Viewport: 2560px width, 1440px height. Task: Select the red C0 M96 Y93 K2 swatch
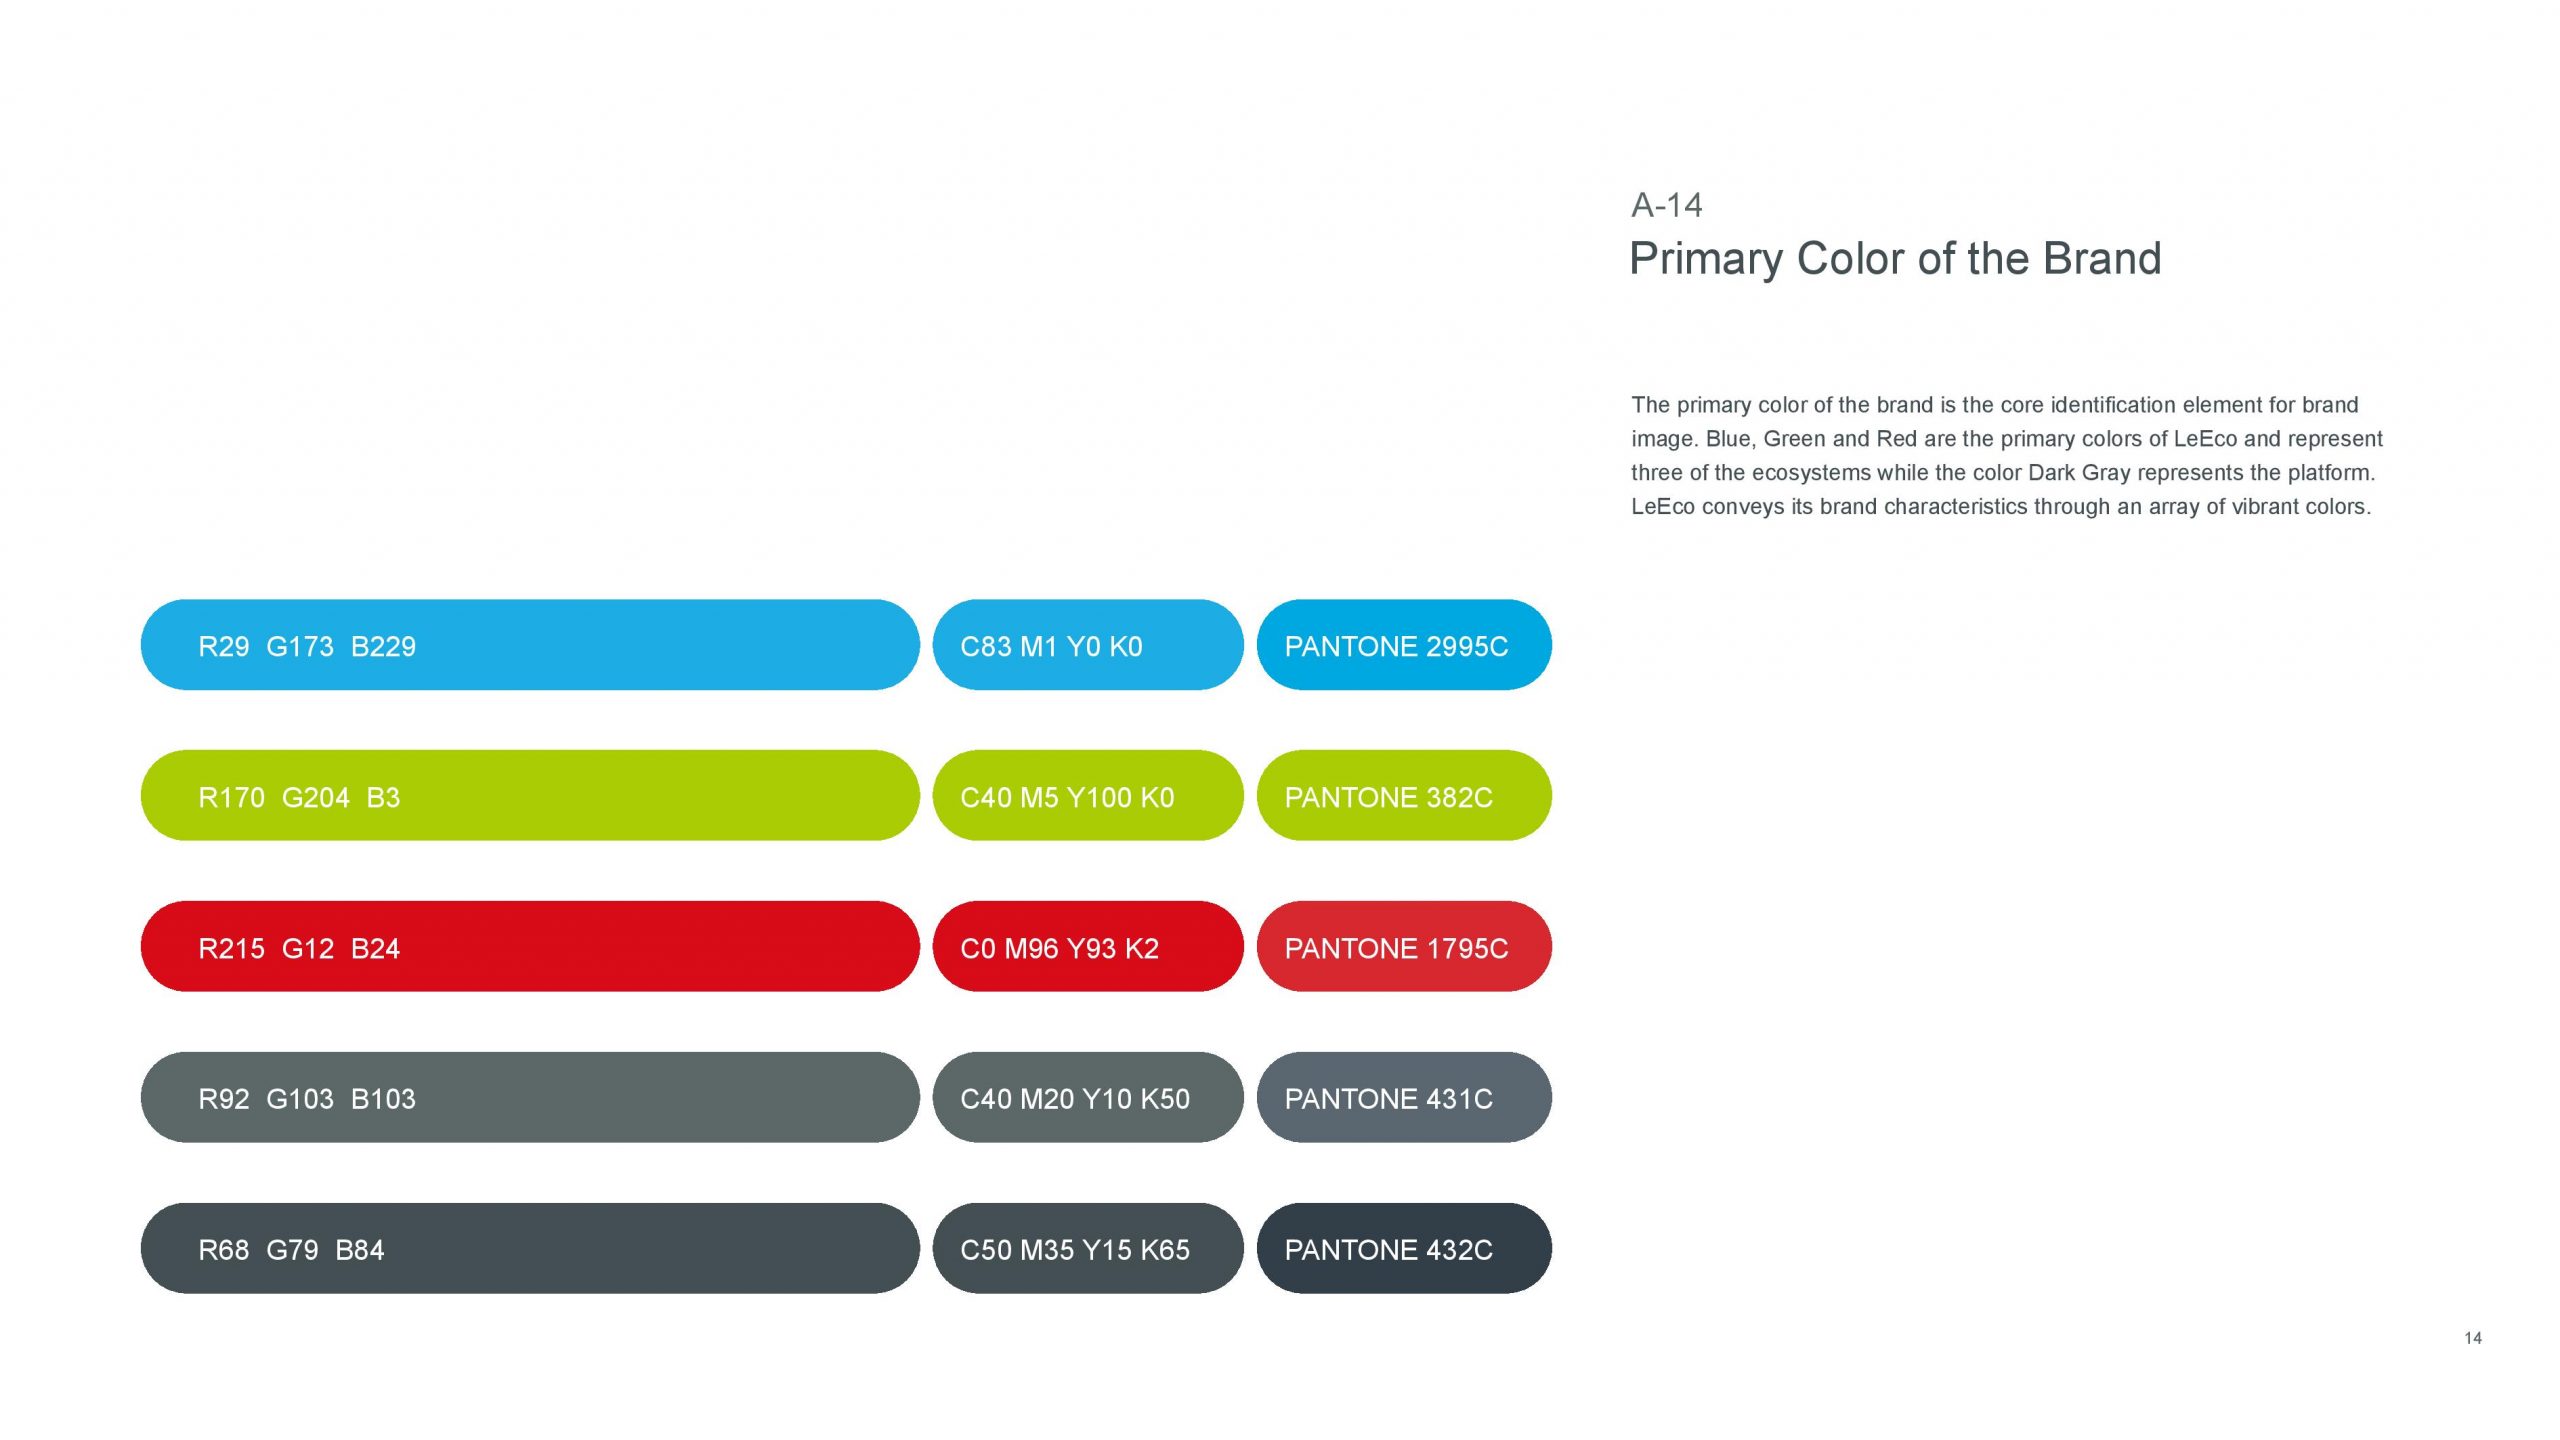pyautogui.click(x=1087, y=947)
